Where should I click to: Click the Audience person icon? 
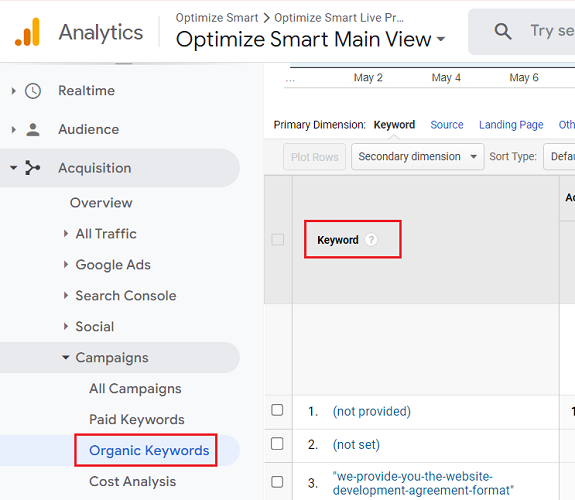pyautogui.click(x=33, y=129)
